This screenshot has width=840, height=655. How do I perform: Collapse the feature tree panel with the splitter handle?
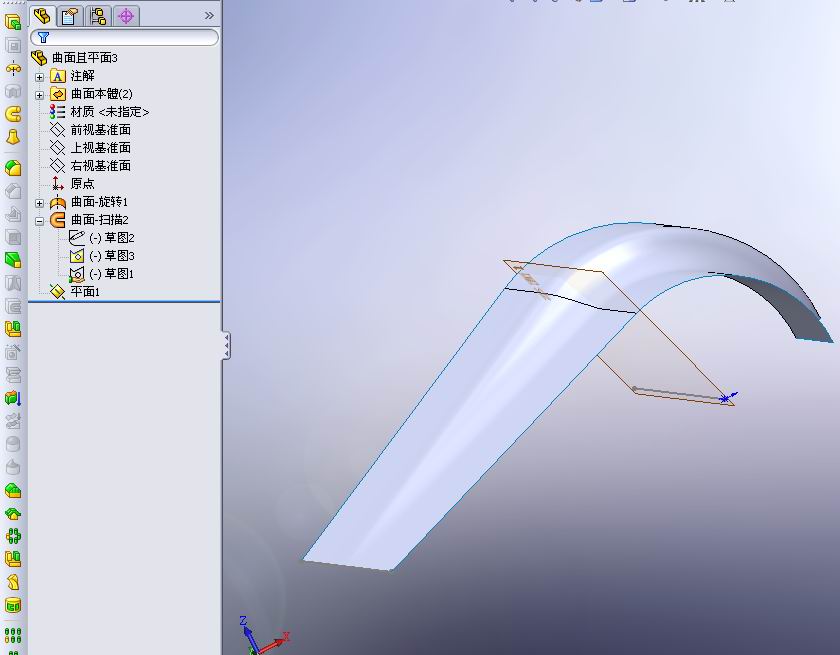coord(227,345)
